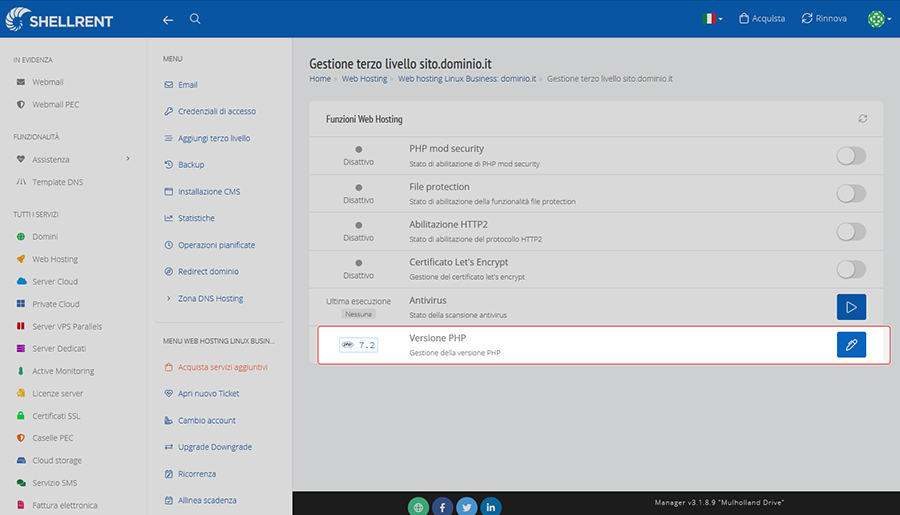Toggle File protection switch
900x515 pixels.
pos(851,193)
